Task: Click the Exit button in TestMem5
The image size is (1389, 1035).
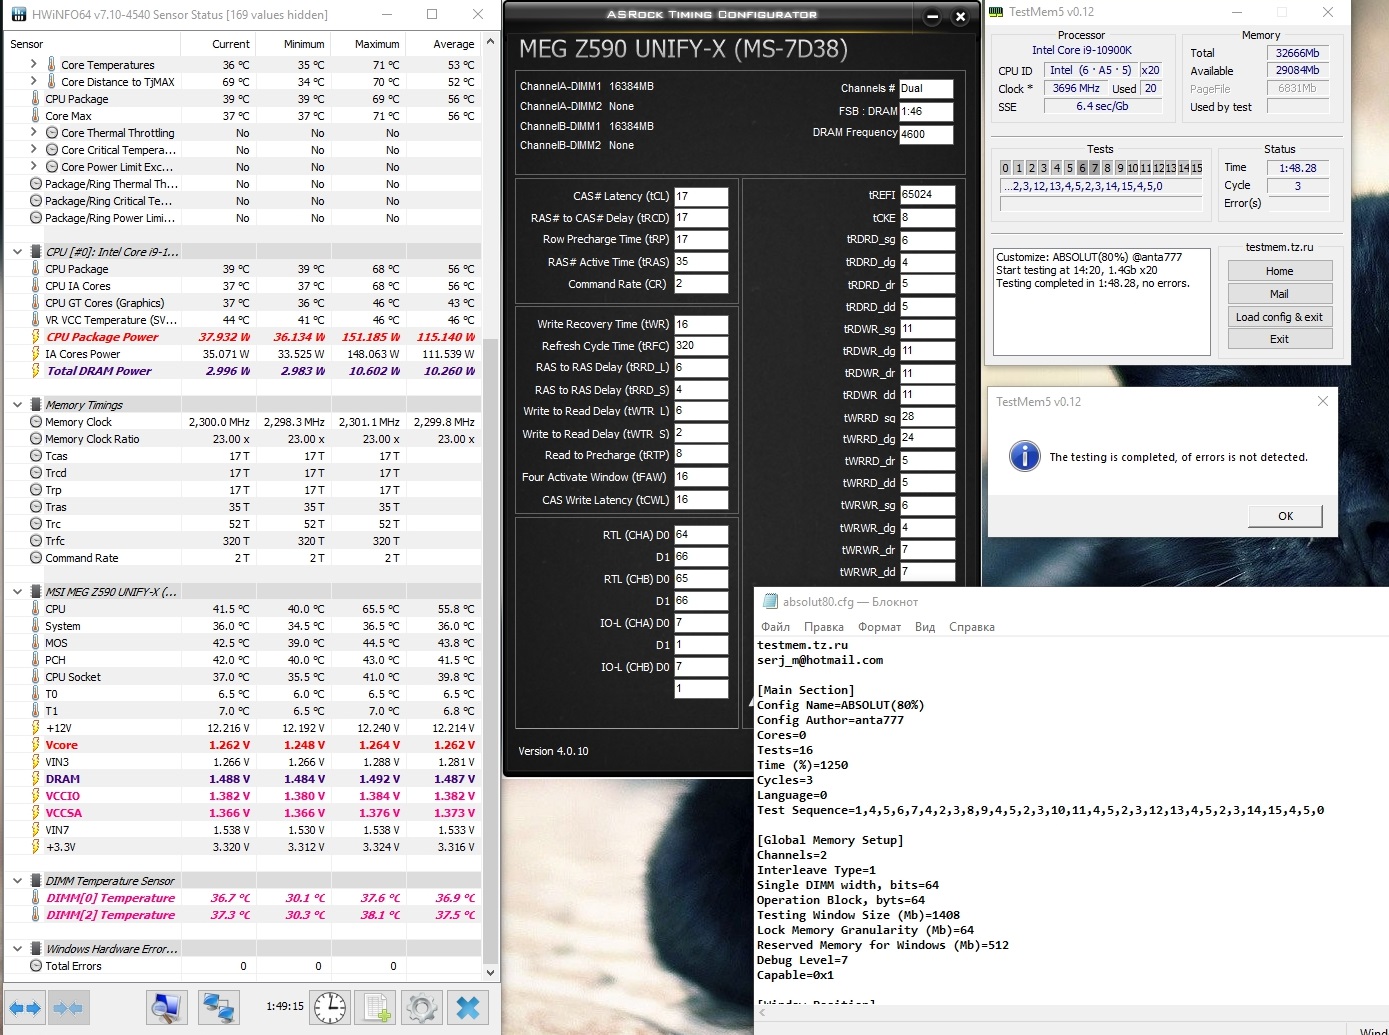Action: point(1279,339)
